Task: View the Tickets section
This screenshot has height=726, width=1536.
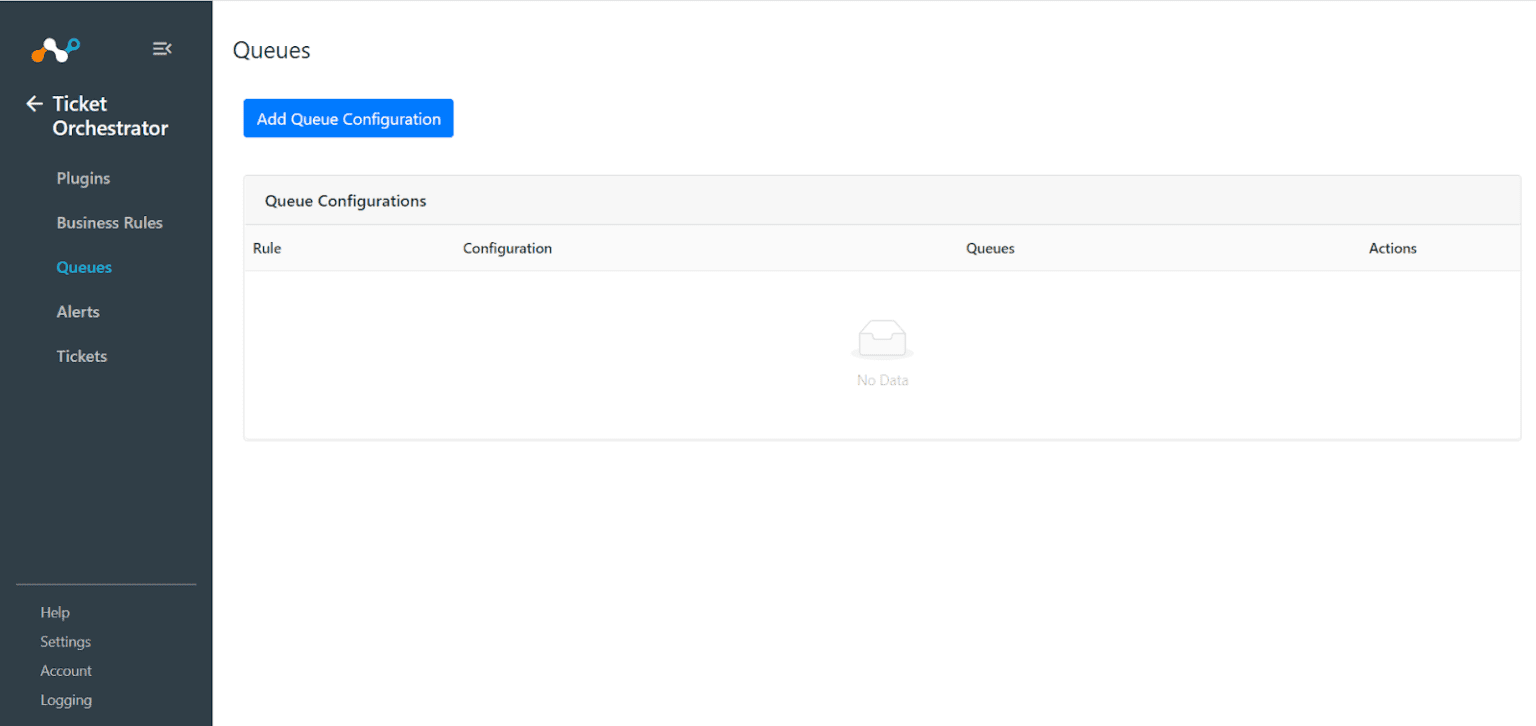Action: pos(81,355)
